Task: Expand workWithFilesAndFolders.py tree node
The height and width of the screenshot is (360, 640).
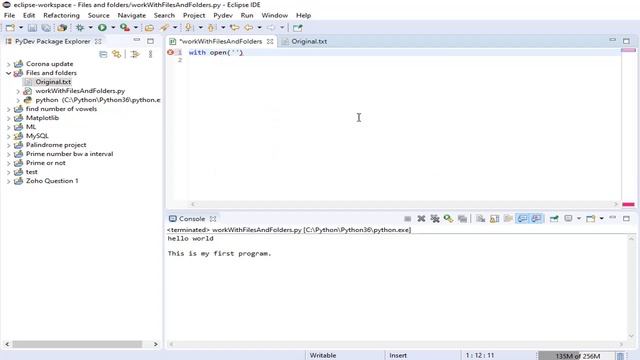Action: point(18,91)
